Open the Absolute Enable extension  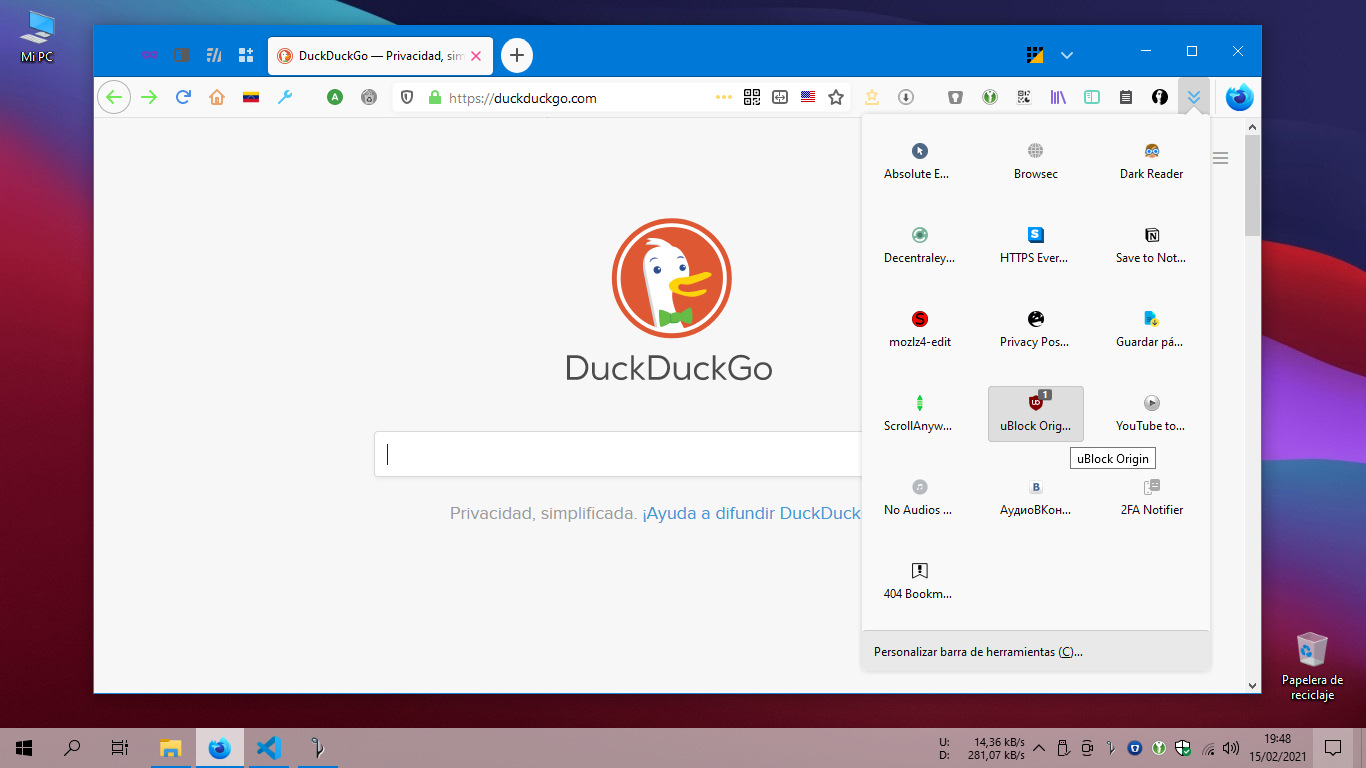[920, 161]
